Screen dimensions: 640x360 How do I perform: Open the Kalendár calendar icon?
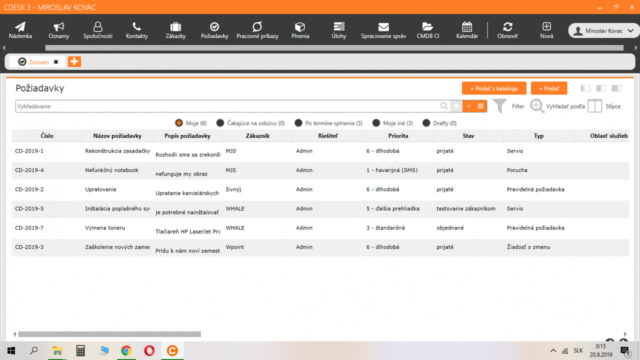click(467, 30)
